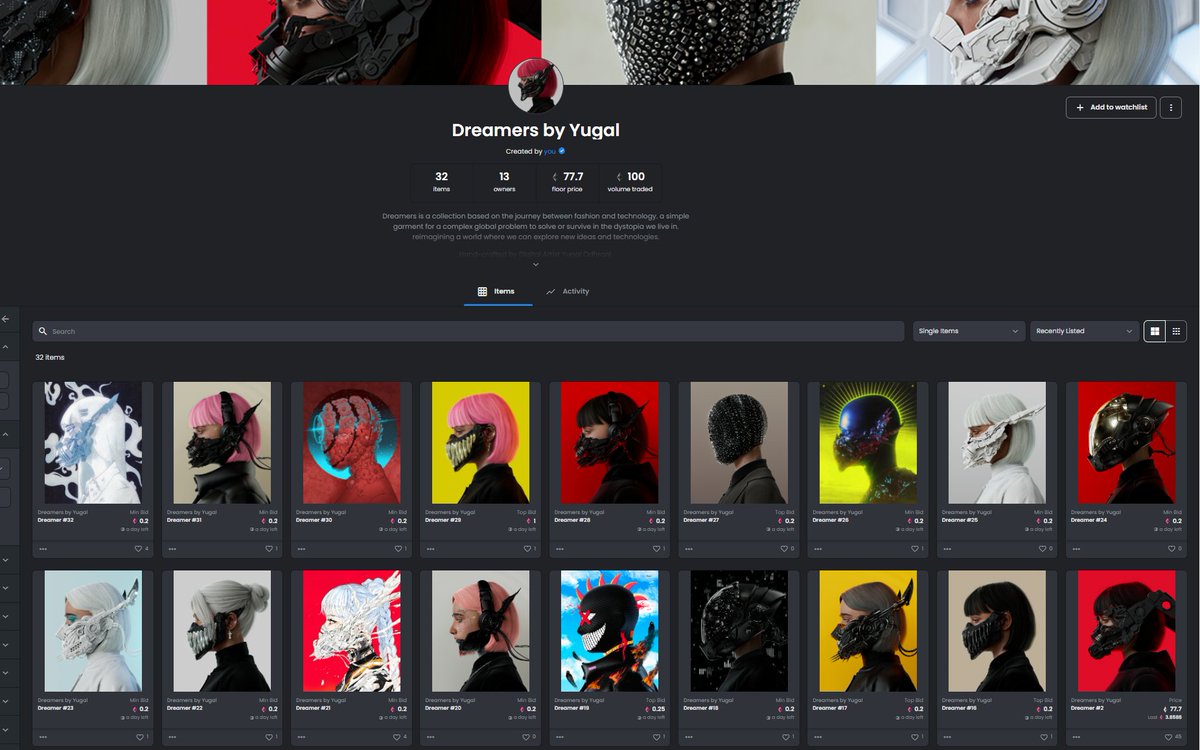Image resolution: width=1200 pixels, height=750 pixels.
Task: Open the Single Items dropdown
Action: (x=967, y=330)
